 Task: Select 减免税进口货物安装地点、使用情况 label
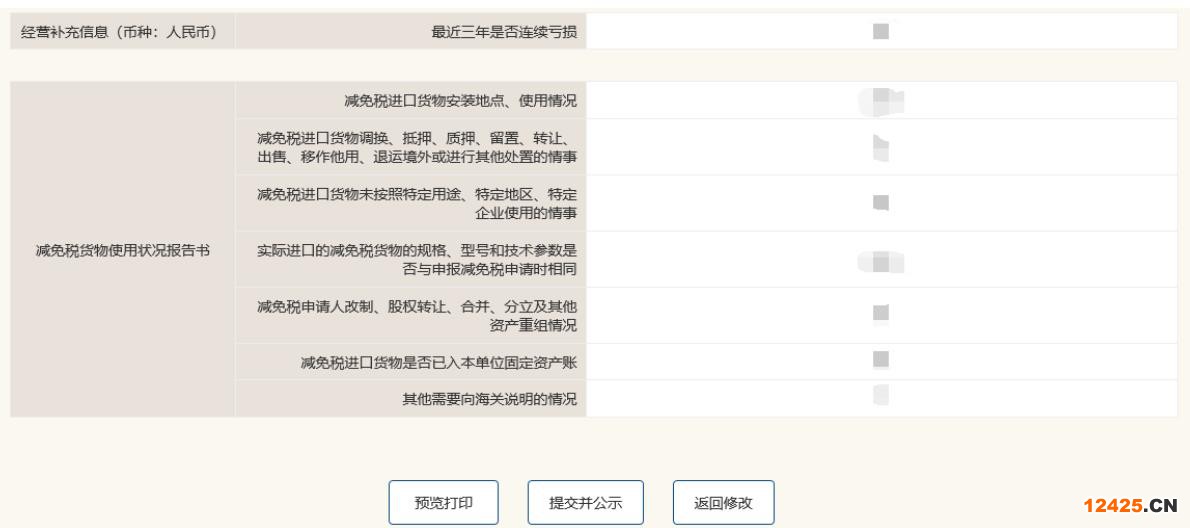coord(460,101)
